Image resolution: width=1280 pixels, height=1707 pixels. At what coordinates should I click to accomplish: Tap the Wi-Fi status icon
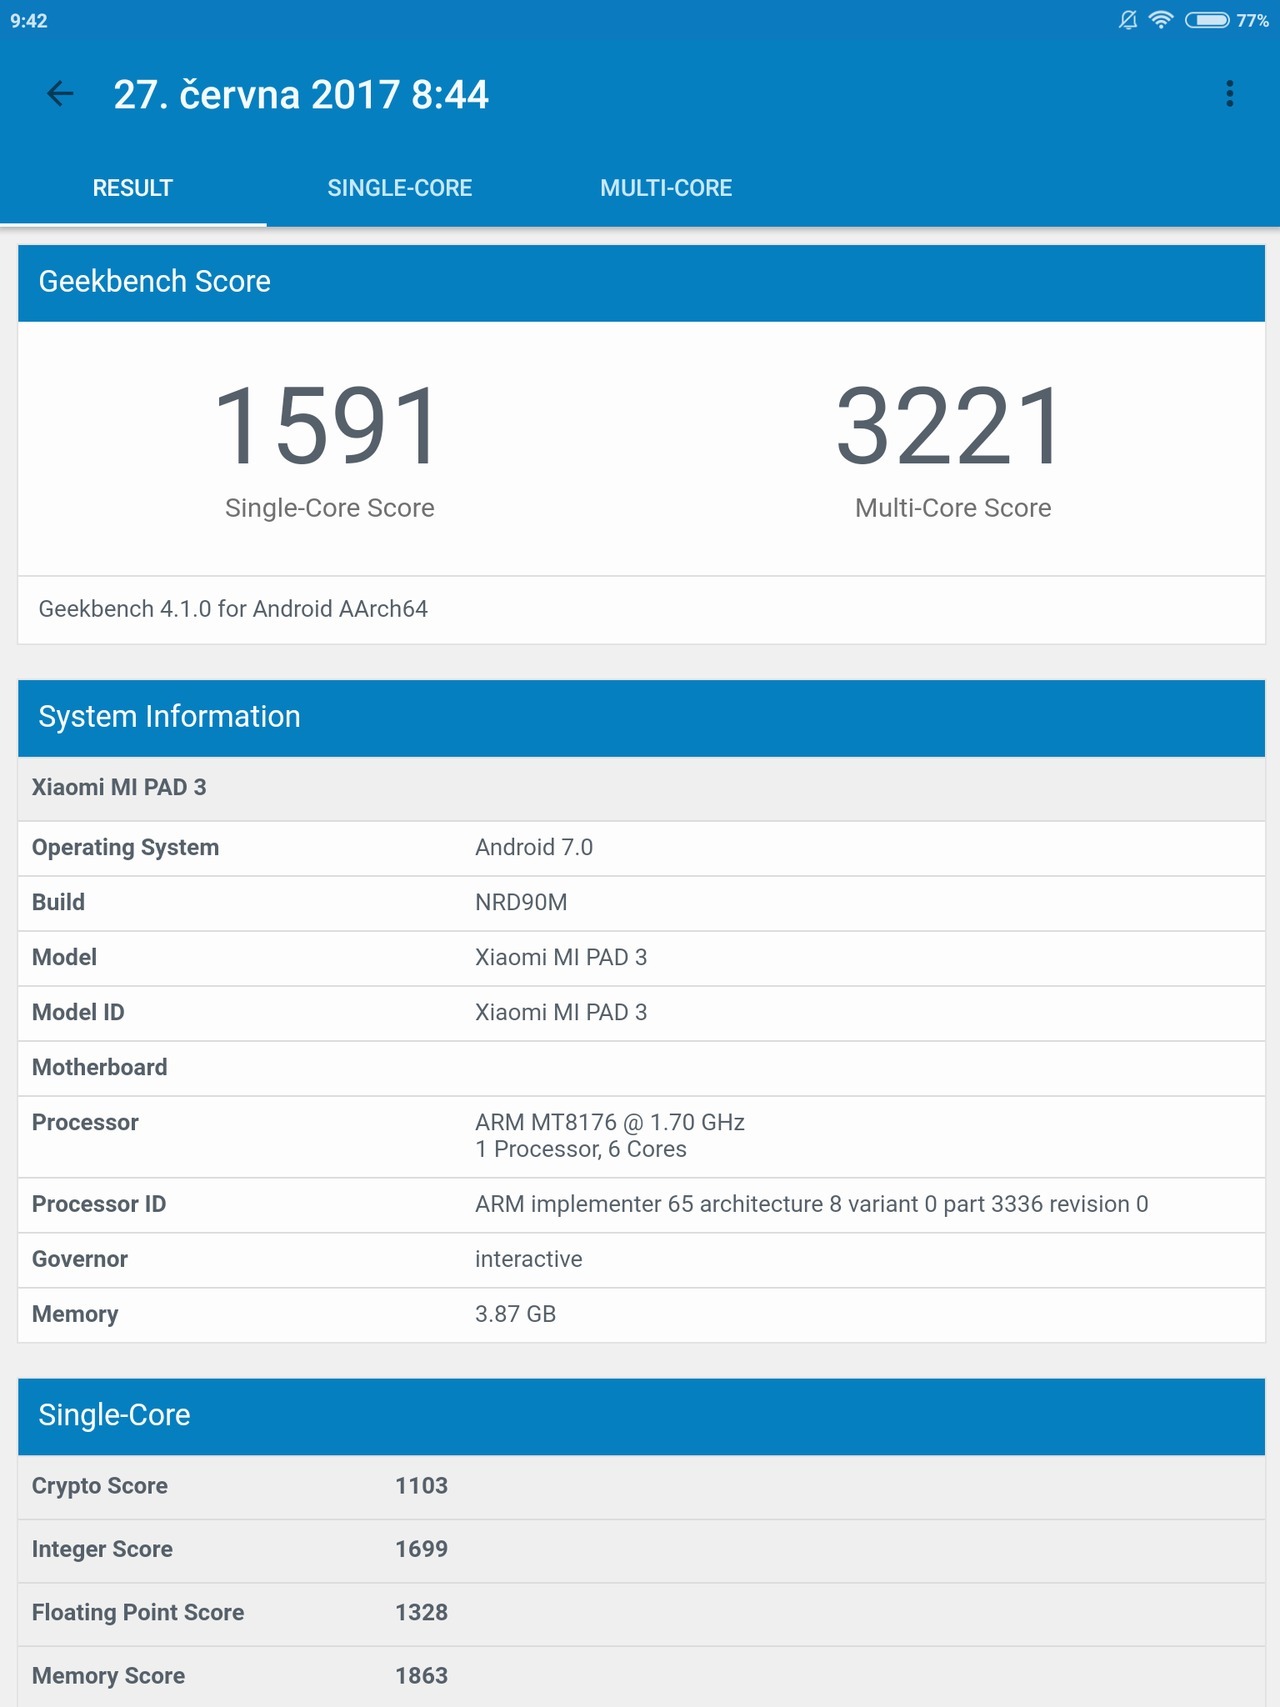coord(1161,20)
